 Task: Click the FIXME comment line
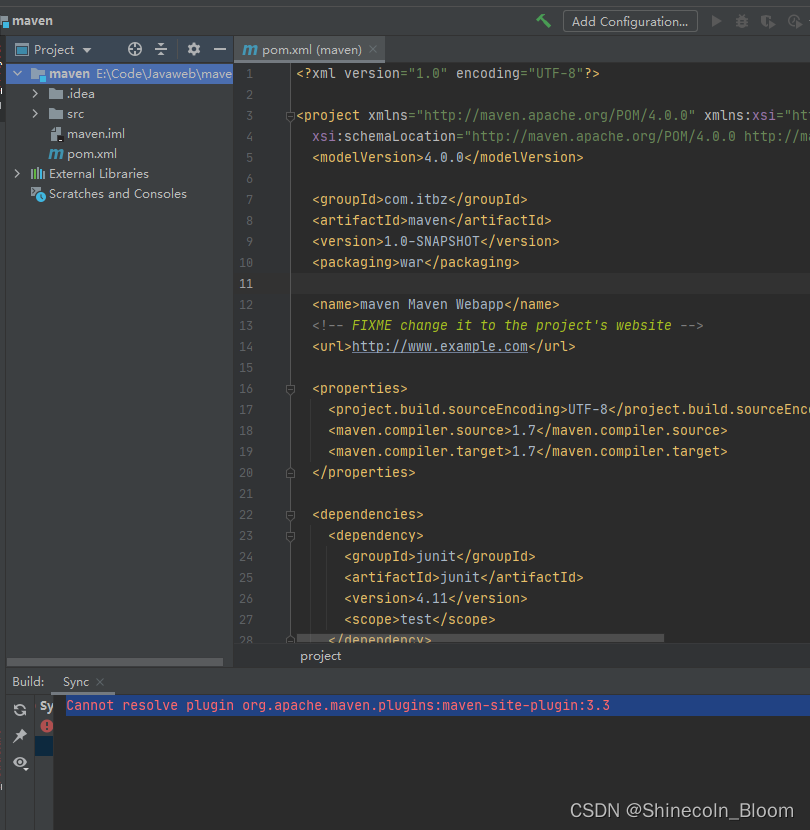507,326
